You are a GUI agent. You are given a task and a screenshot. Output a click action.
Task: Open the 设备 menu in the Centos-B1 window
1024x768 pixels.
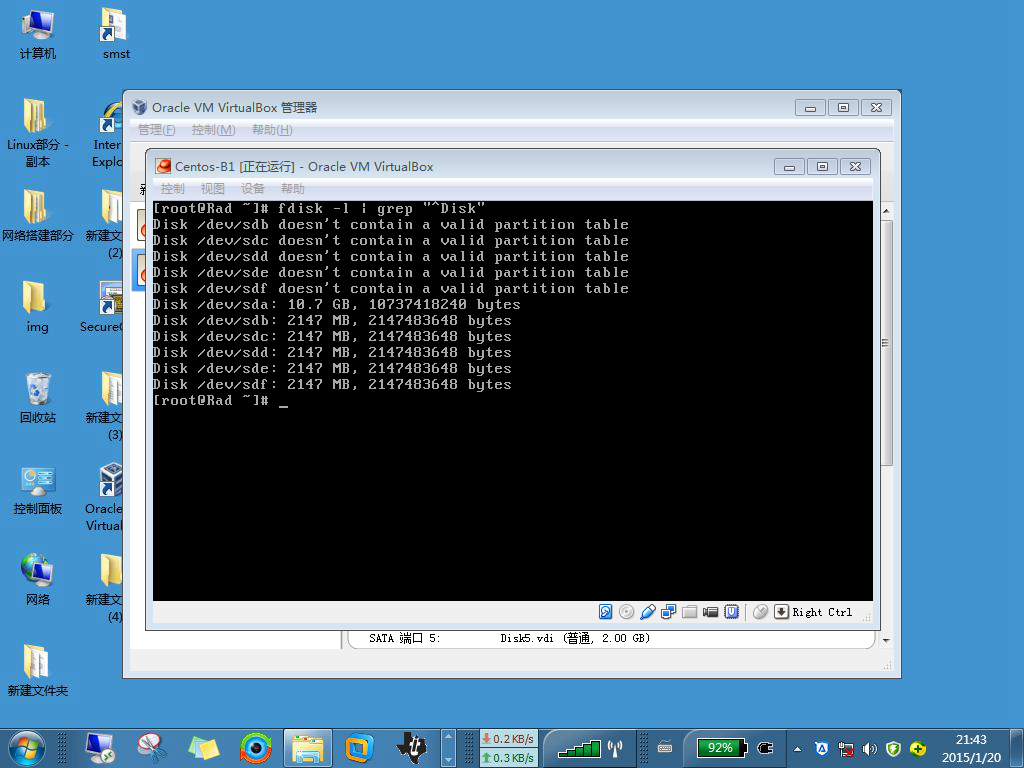(x=252, y=189)
